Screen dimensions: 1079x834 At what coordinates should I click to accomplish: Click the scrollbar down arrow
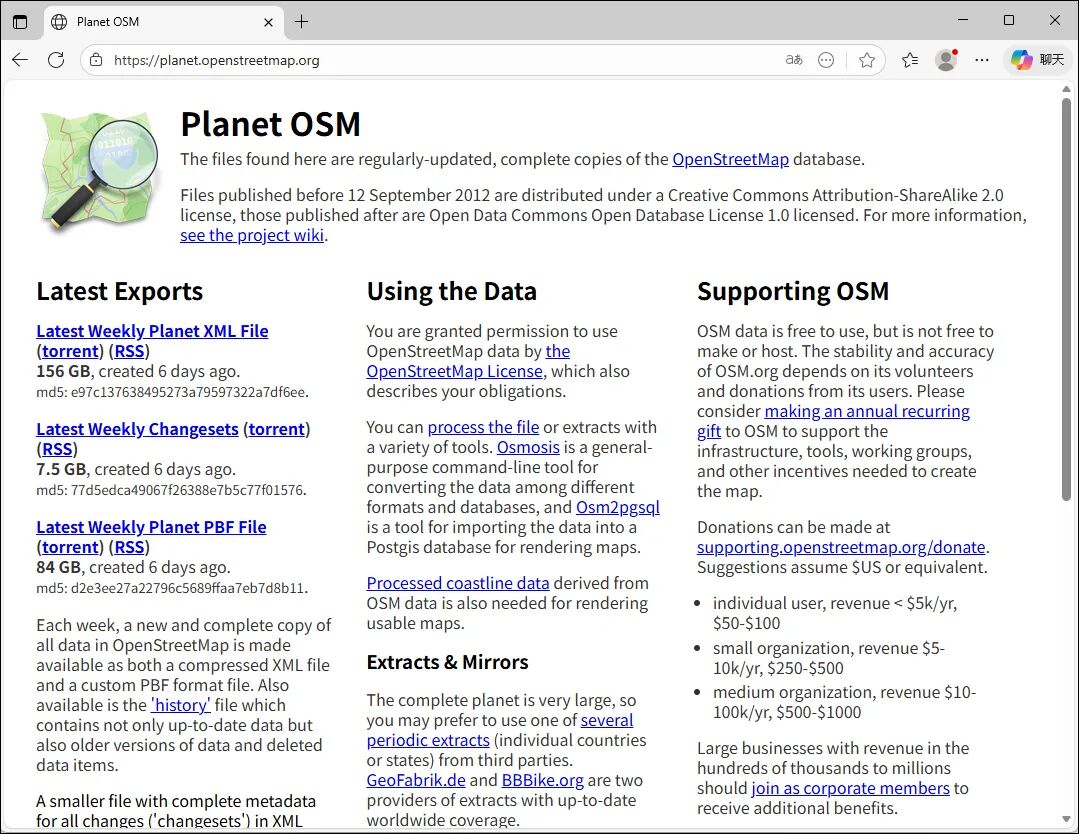[x=1066, y=820]
